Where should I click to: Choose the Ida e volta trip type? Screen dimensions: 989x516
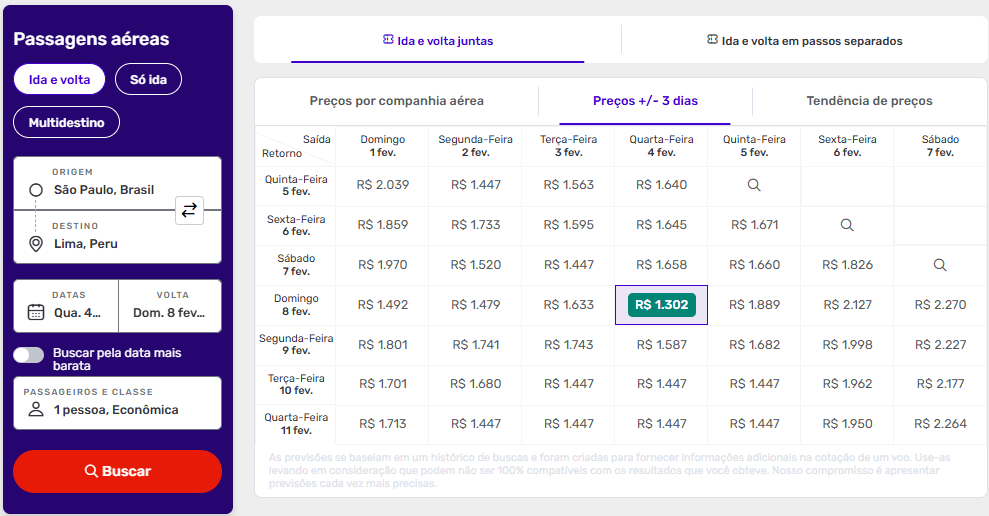coord(59,79)
